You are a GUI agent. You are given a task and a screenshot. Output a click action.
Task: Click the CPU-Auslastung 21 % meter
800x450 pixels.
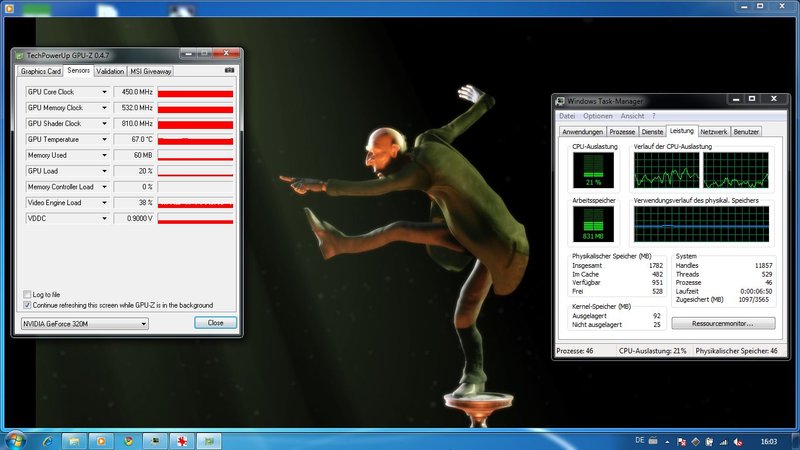coord(593,170)
